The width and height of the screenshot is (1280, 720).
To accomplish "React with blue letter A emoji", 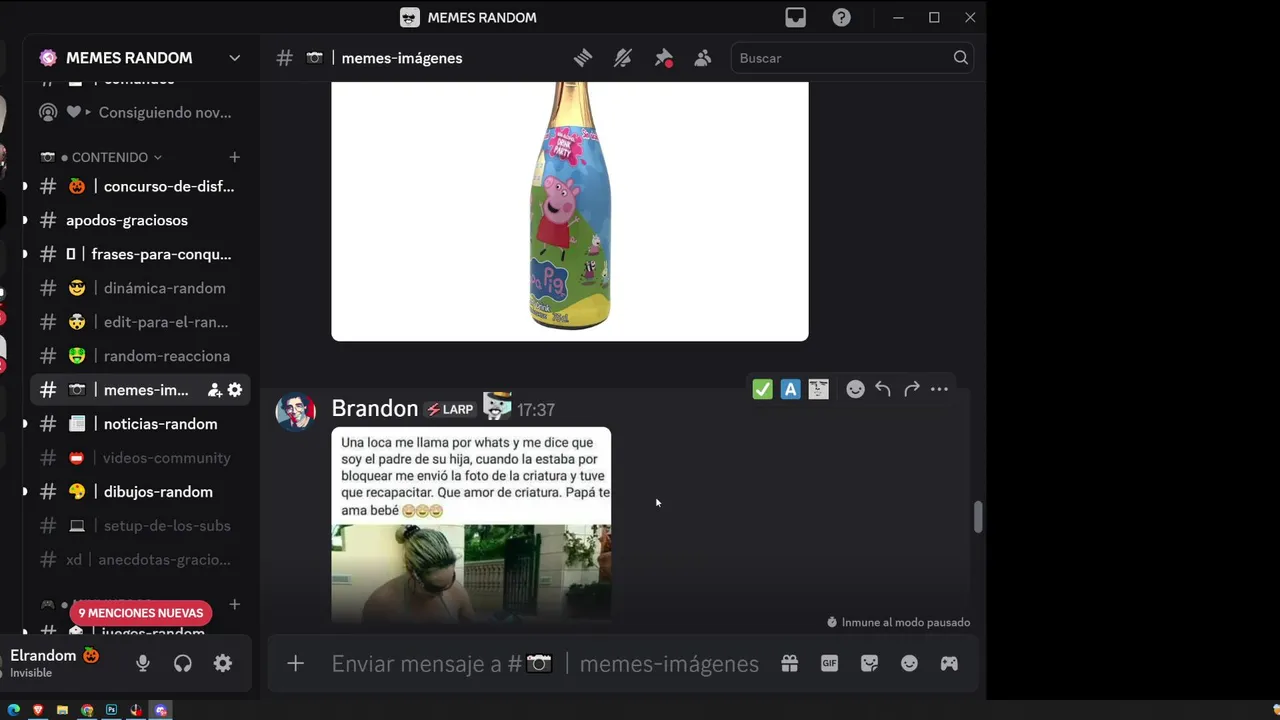I will (x=791, y=389).
